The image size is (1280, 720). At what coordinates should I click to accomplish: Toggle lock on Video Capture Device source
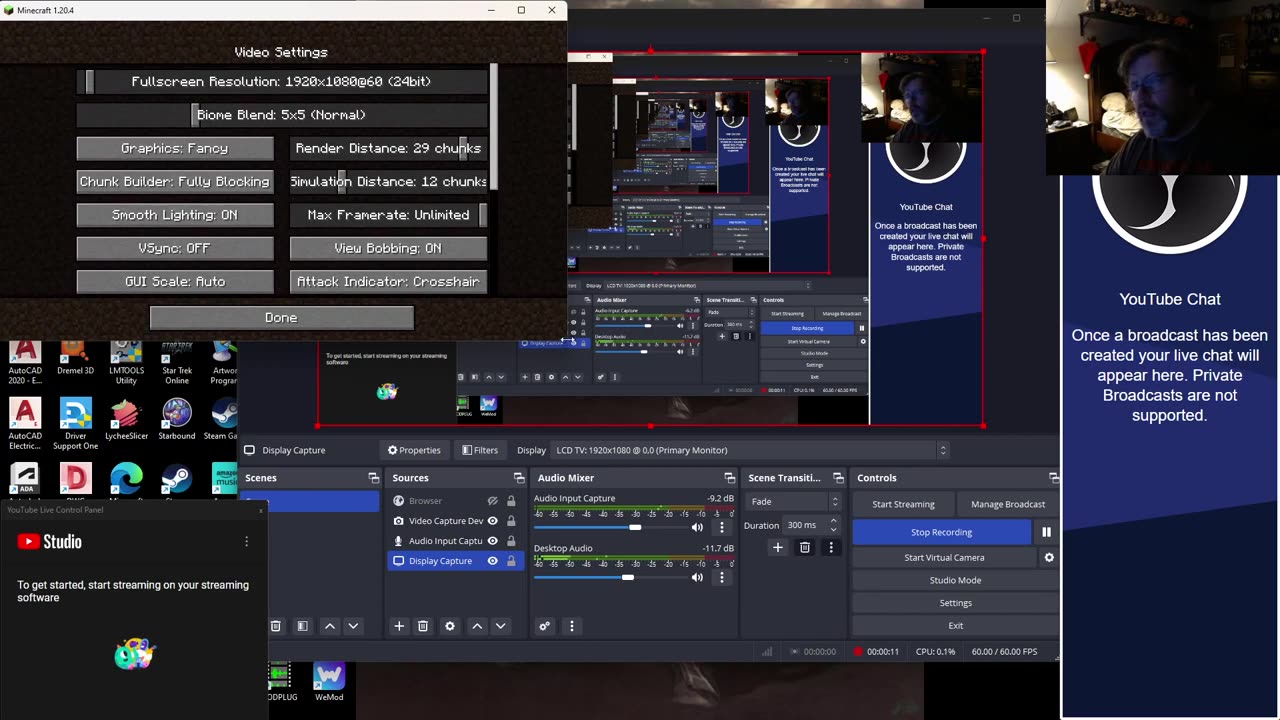(511, 521)
